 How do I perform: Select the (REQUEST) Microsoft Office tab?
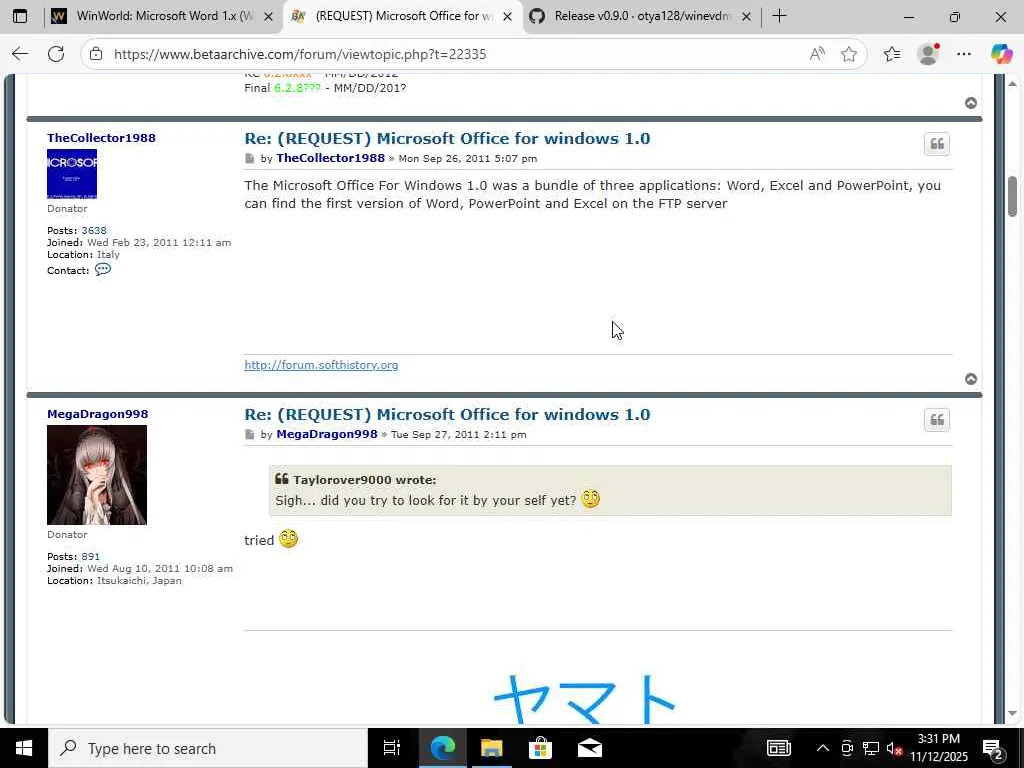tap(403, 16)
